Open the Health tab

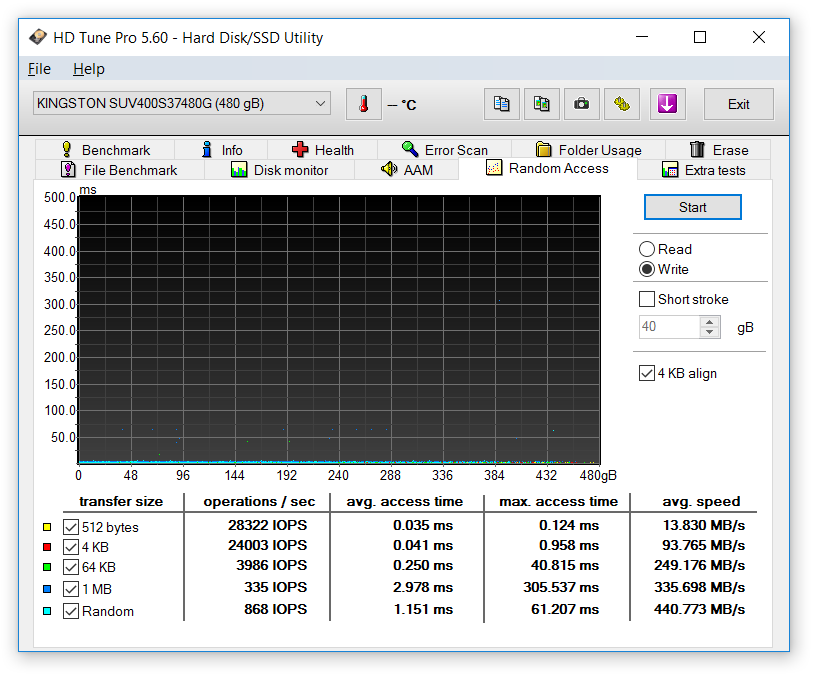[x=323, y=150]
